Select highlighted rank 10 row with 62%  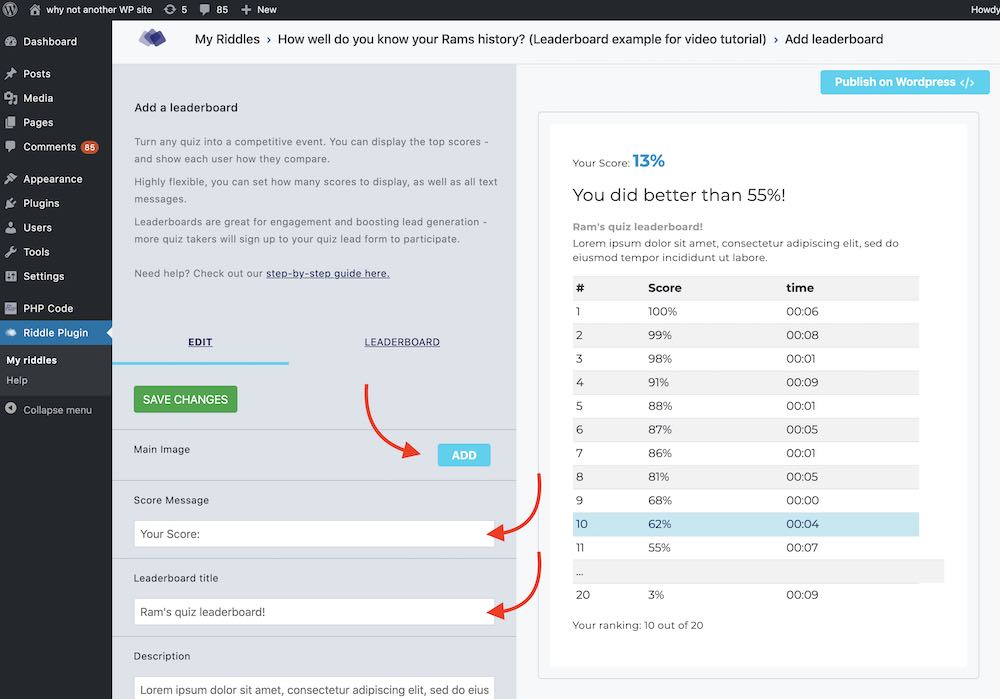click(x=746, y=524)
